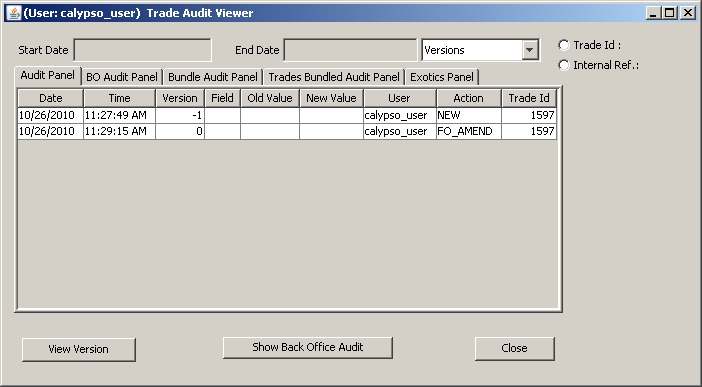The image size is (702, 387).
Task: Click date 10/26/2010 in FO_AMEND row
Action: pyautogui.click(x=51, y=132)
